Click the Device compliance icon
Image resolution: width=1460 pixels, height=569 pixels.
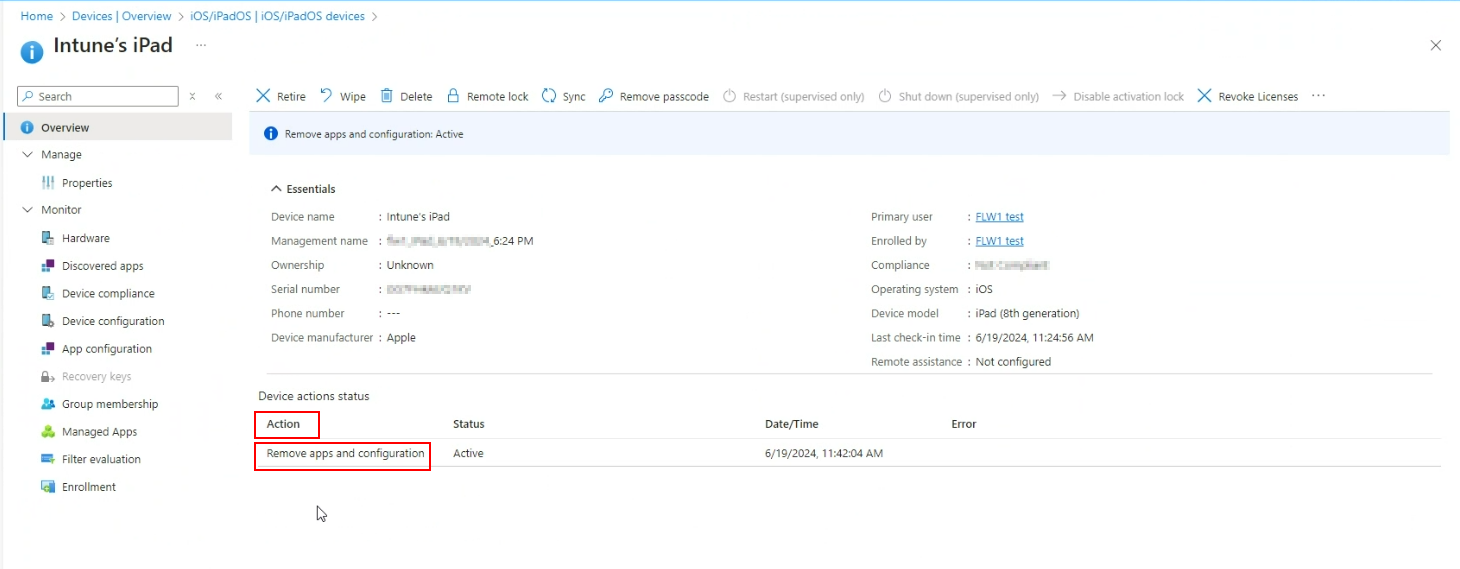point(48,293)
